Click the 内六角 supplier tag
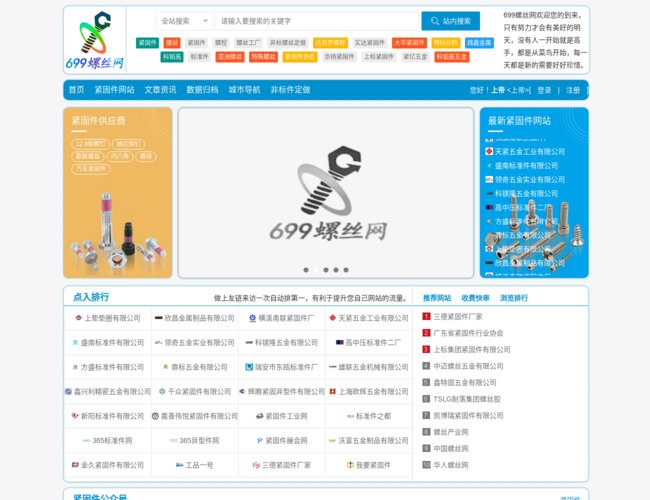Viewport: 650px width, 500px height. (120, 156)
